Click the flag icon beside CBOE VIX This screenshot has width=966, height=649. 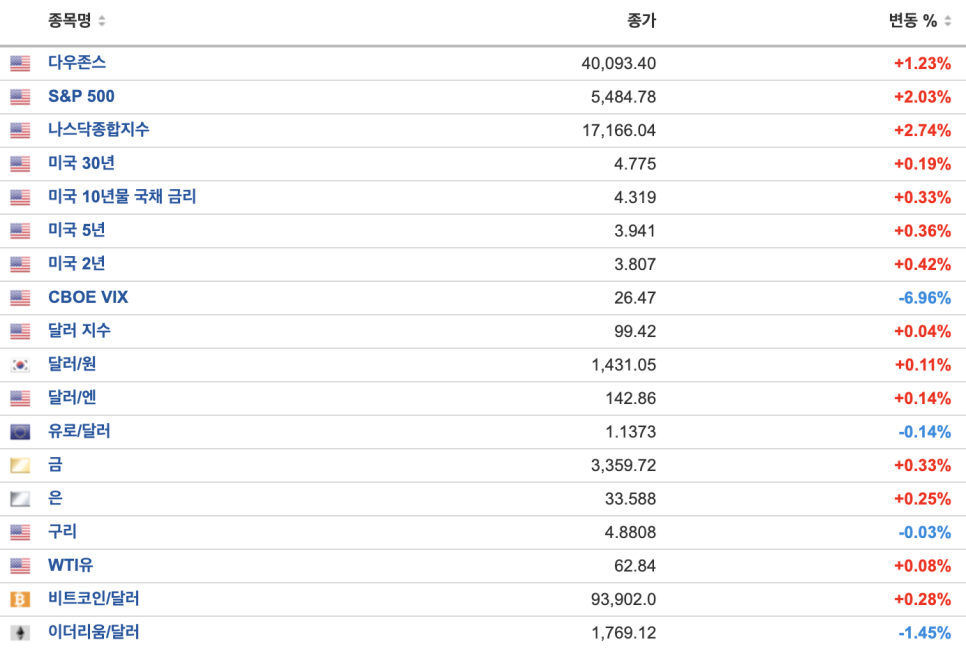(20, 298)
